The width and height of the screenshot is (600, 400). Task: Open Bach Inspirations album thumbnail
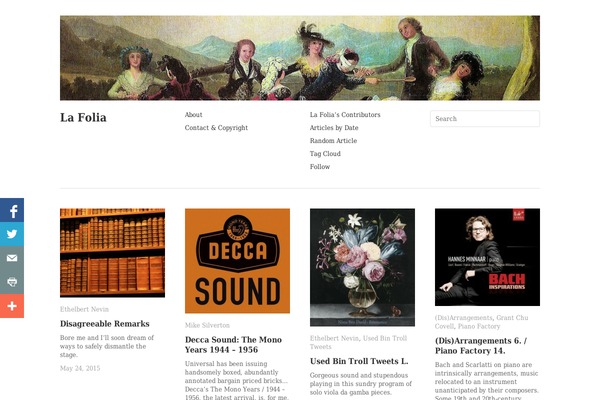(487, 257)
